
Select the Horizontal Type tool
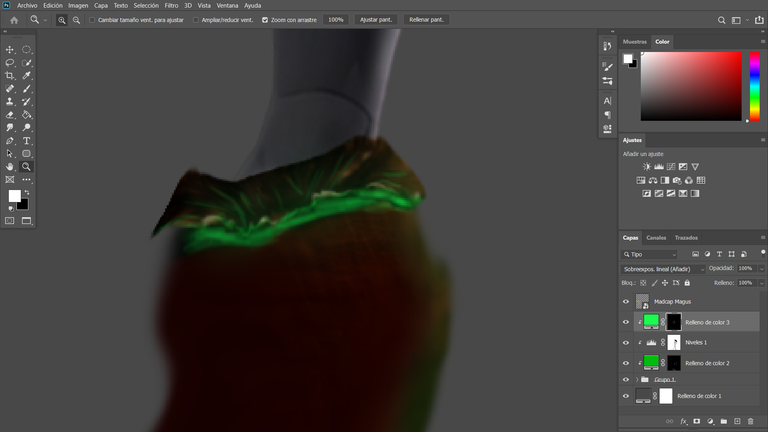(26, 141)
